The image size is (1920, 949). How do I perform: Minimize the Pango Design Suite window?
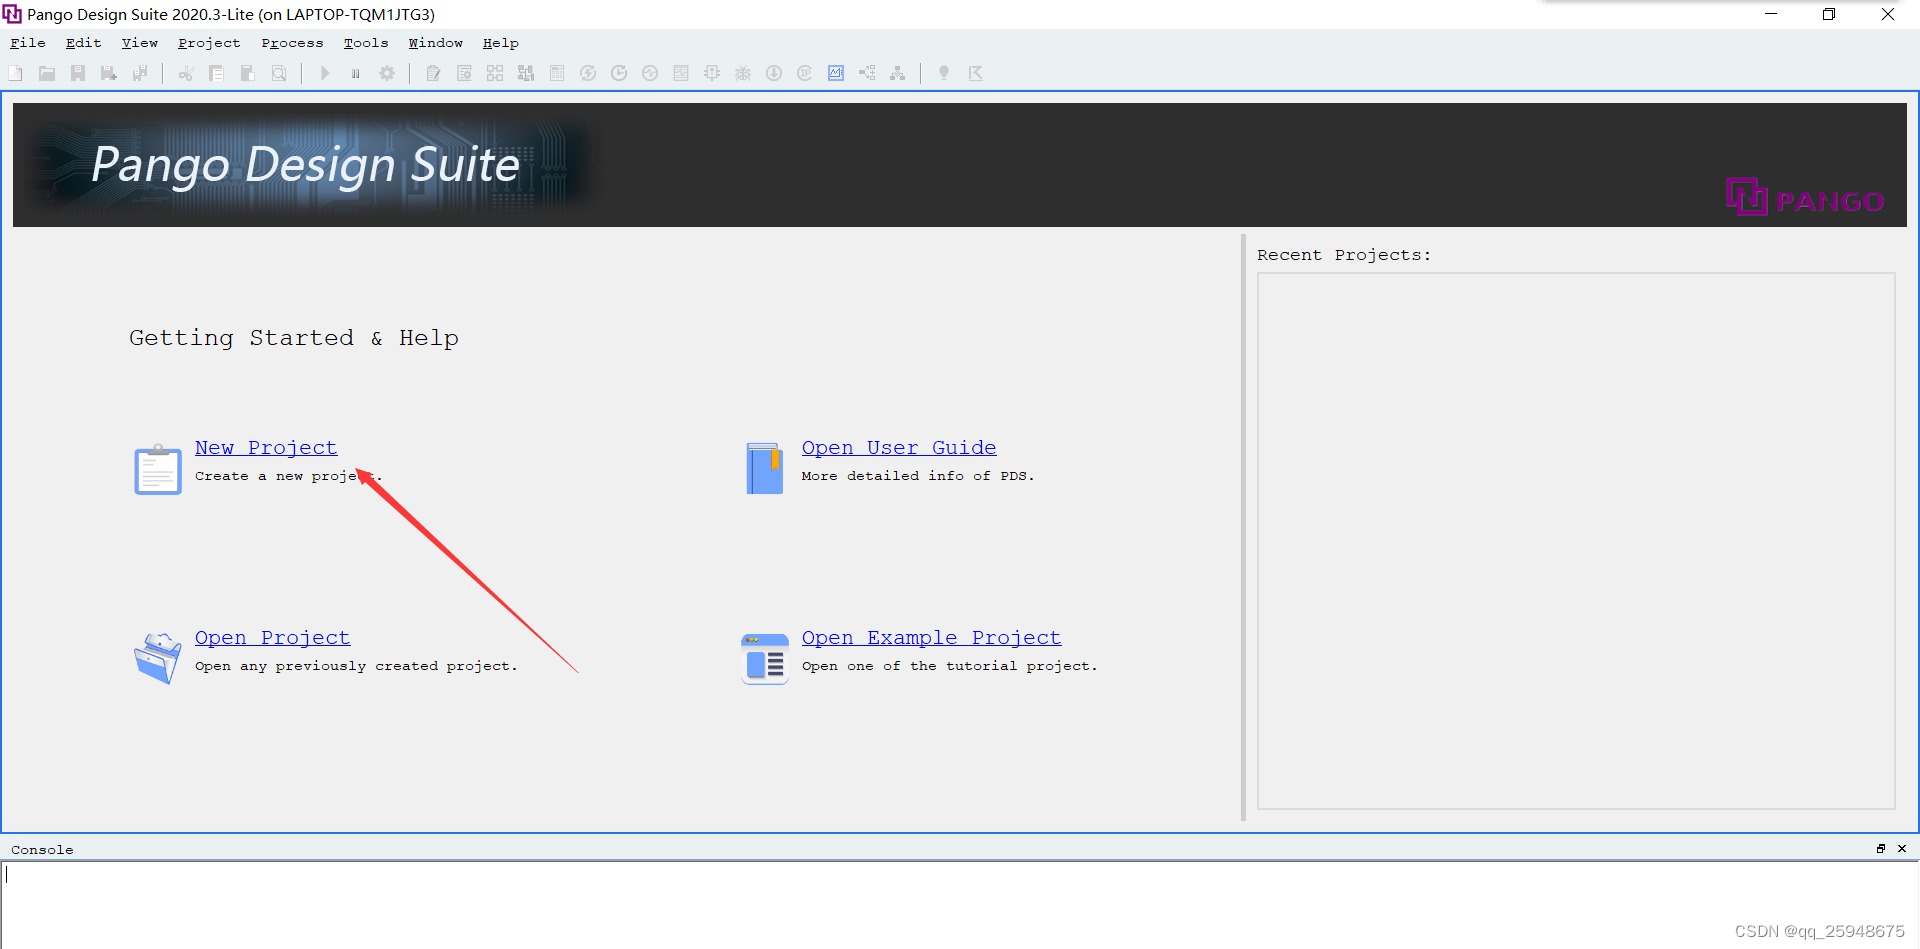[1771, 14]
